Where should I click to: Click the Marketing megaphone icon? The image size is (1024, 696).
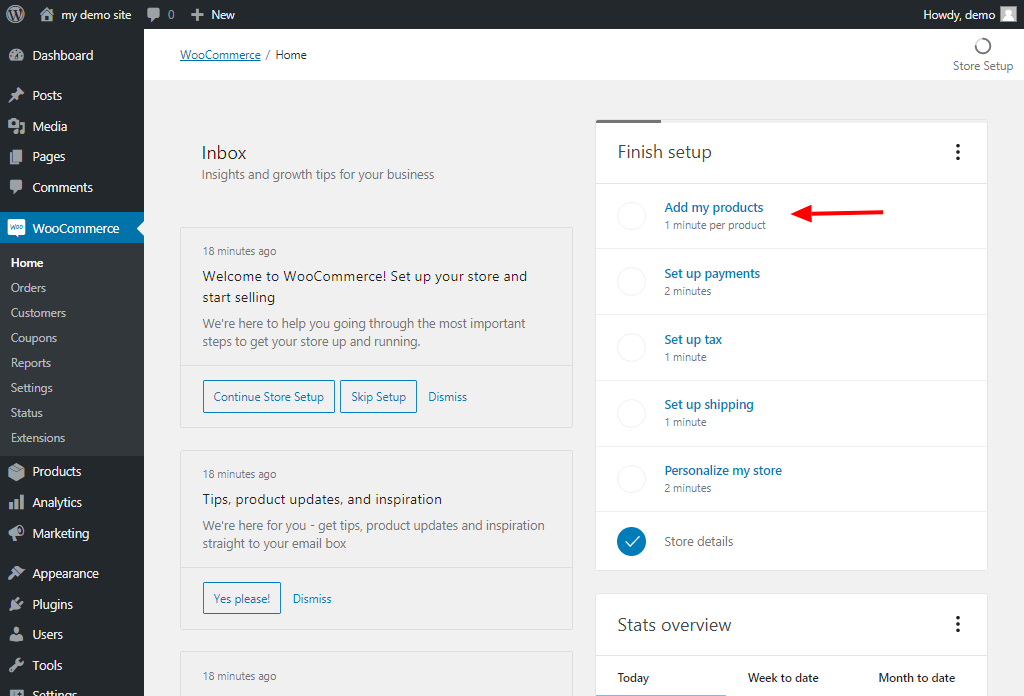[x=16, y=533]
